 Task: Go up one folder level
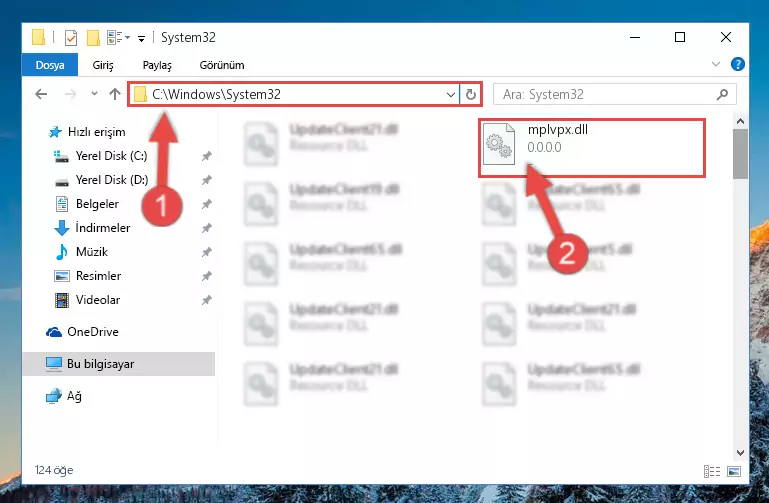115,94
